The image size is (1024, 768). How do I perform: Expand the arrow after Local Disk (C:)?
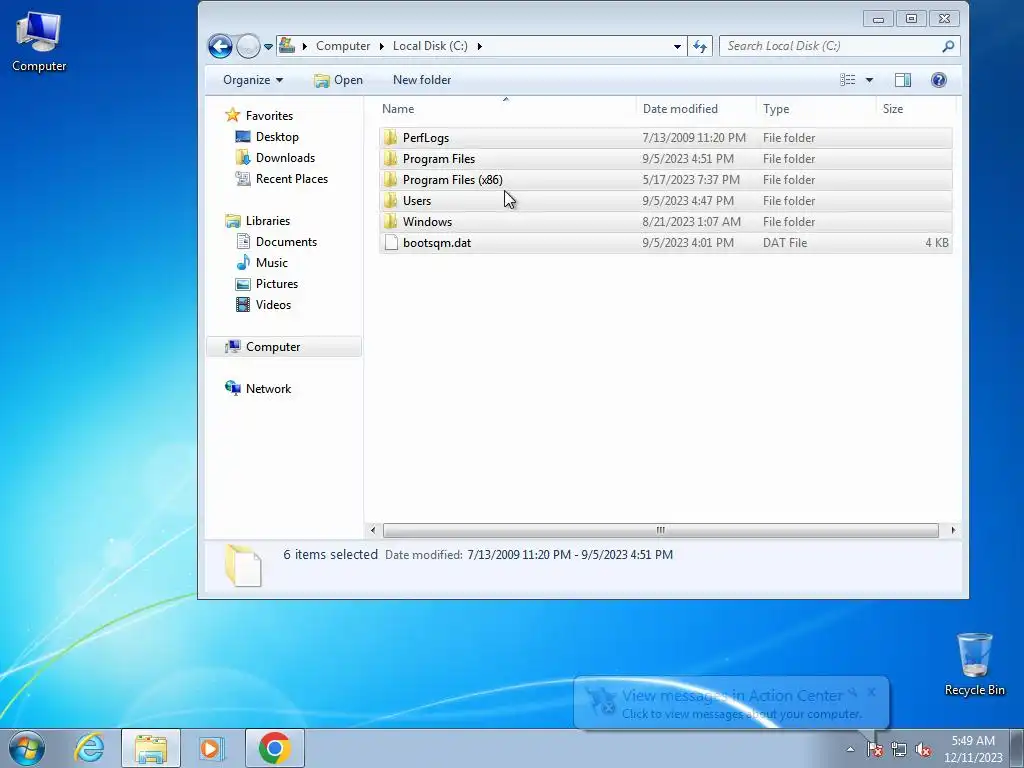coord(480,46)
